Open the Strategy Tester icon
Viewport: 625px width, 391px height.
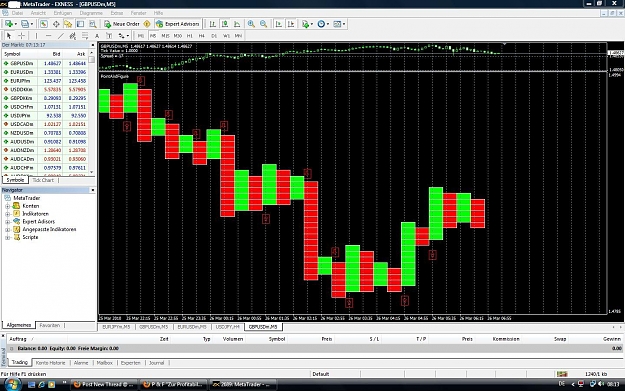[x=93, y=24]
